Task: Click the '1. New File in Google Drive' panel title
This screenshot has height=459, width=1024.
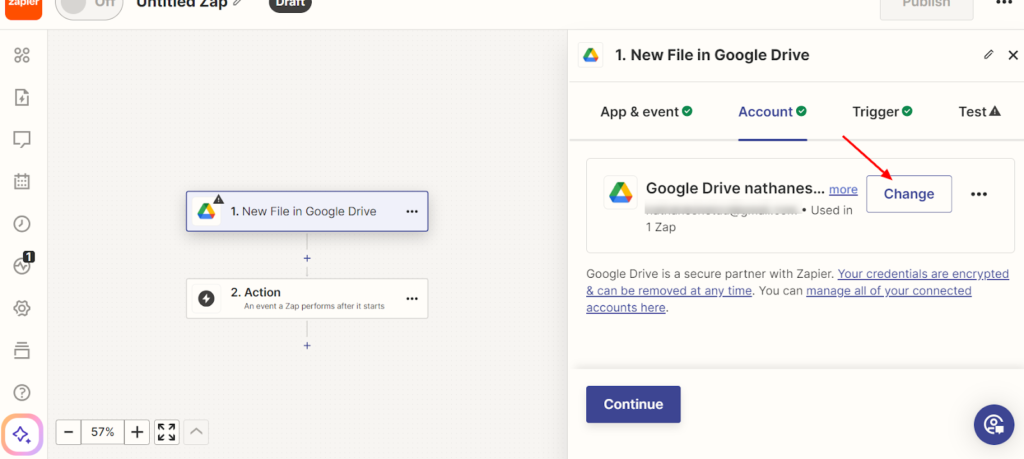Action: pos(712,55)
